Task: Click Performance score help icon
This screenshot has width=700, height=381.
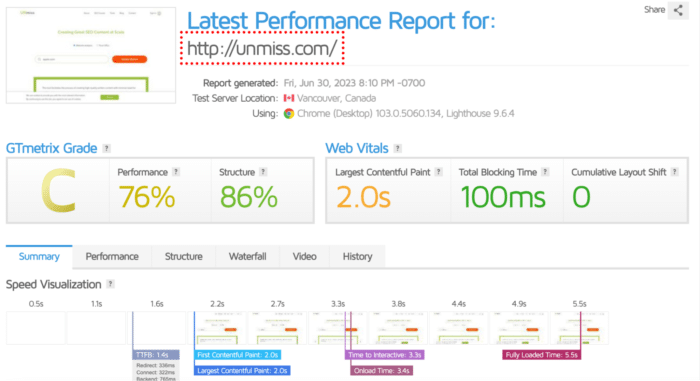Action: point(176,172)
